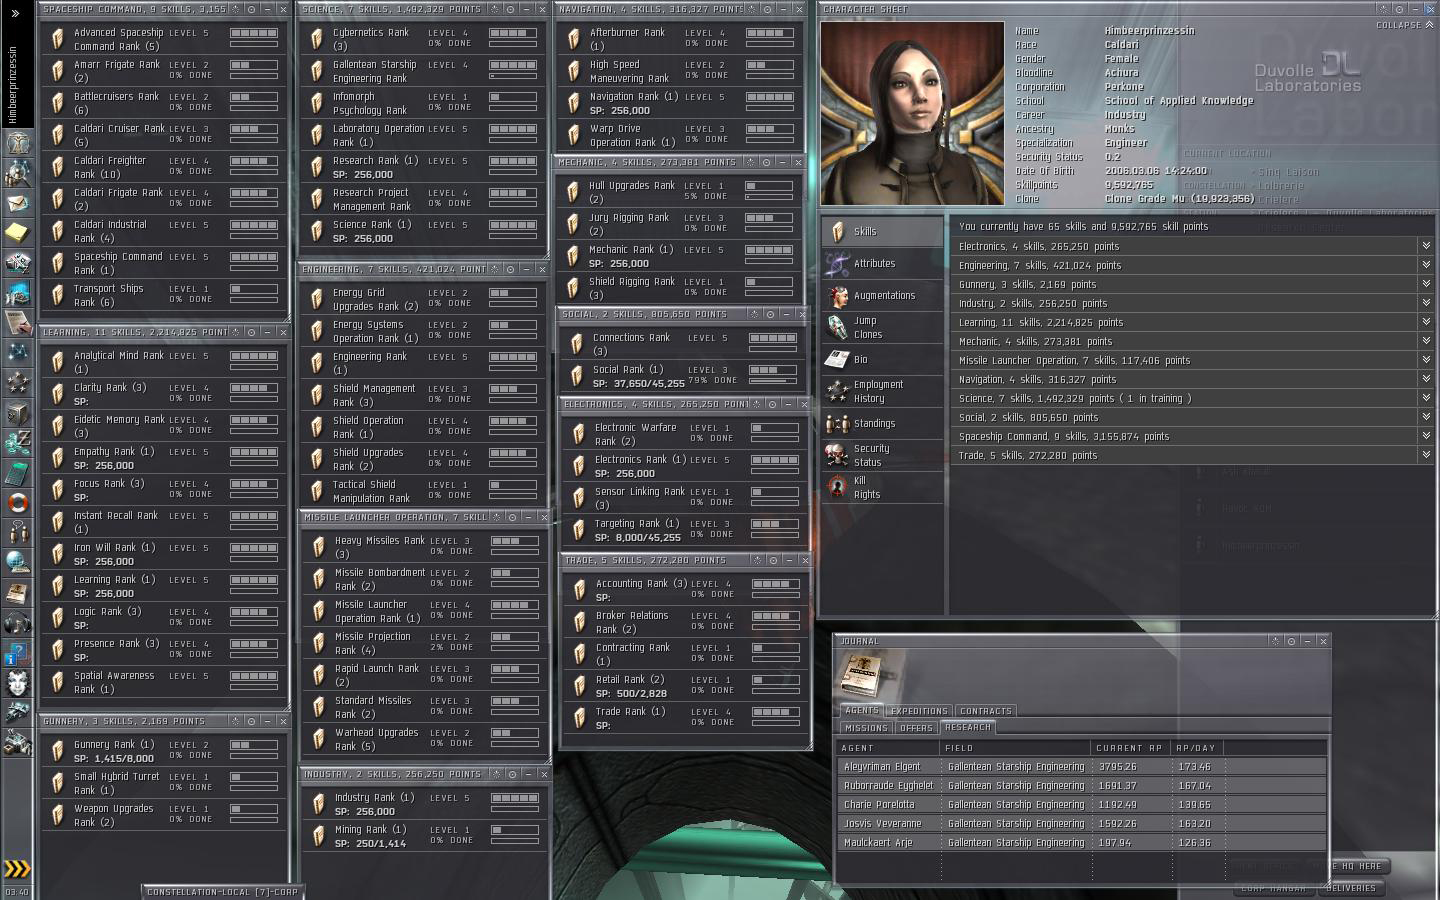Toggle the pin on the Industry skills window
Viewport: 1440px width, 900px height.
pyautogui.click(x=510, y=774)
